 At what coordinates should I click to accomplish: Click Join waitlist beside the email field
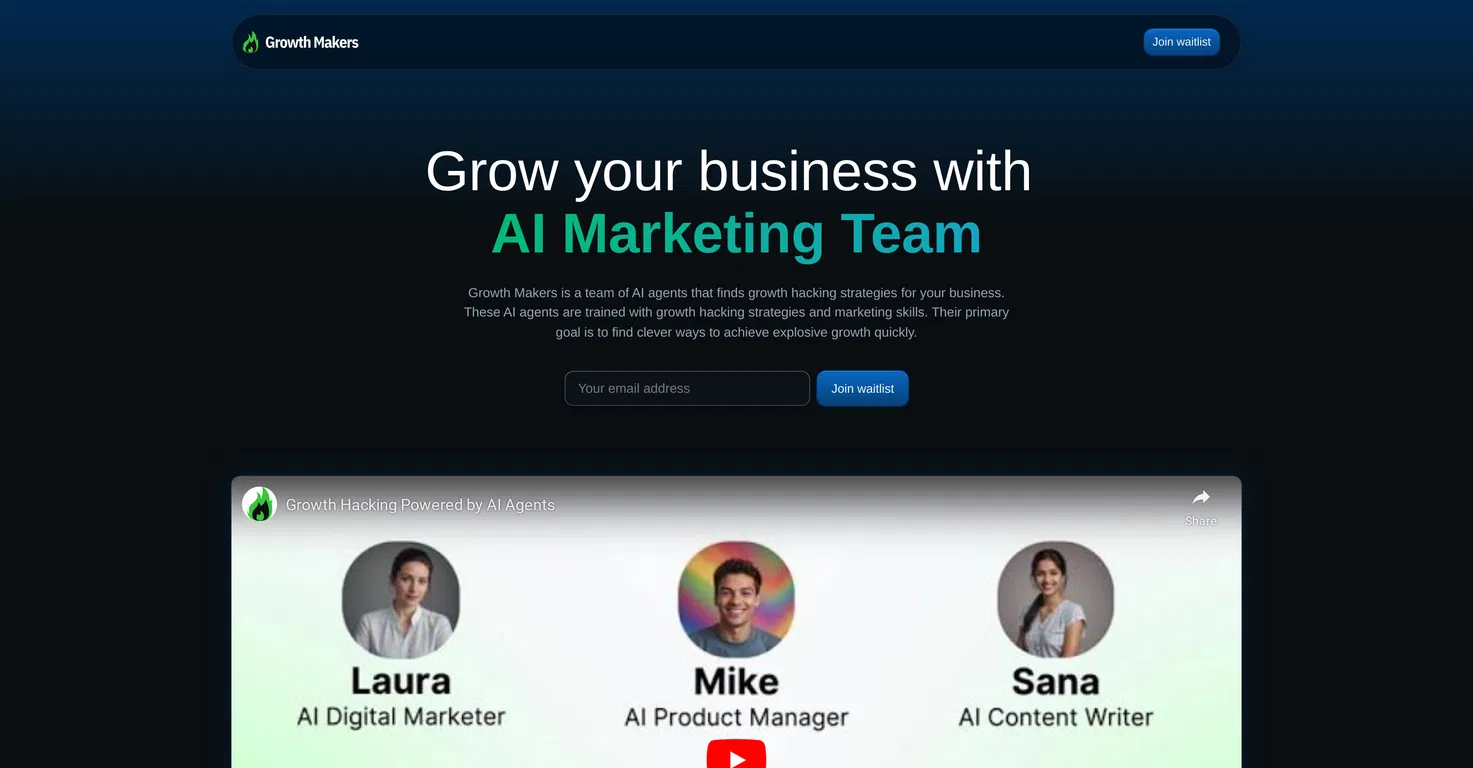pos(862,388)
